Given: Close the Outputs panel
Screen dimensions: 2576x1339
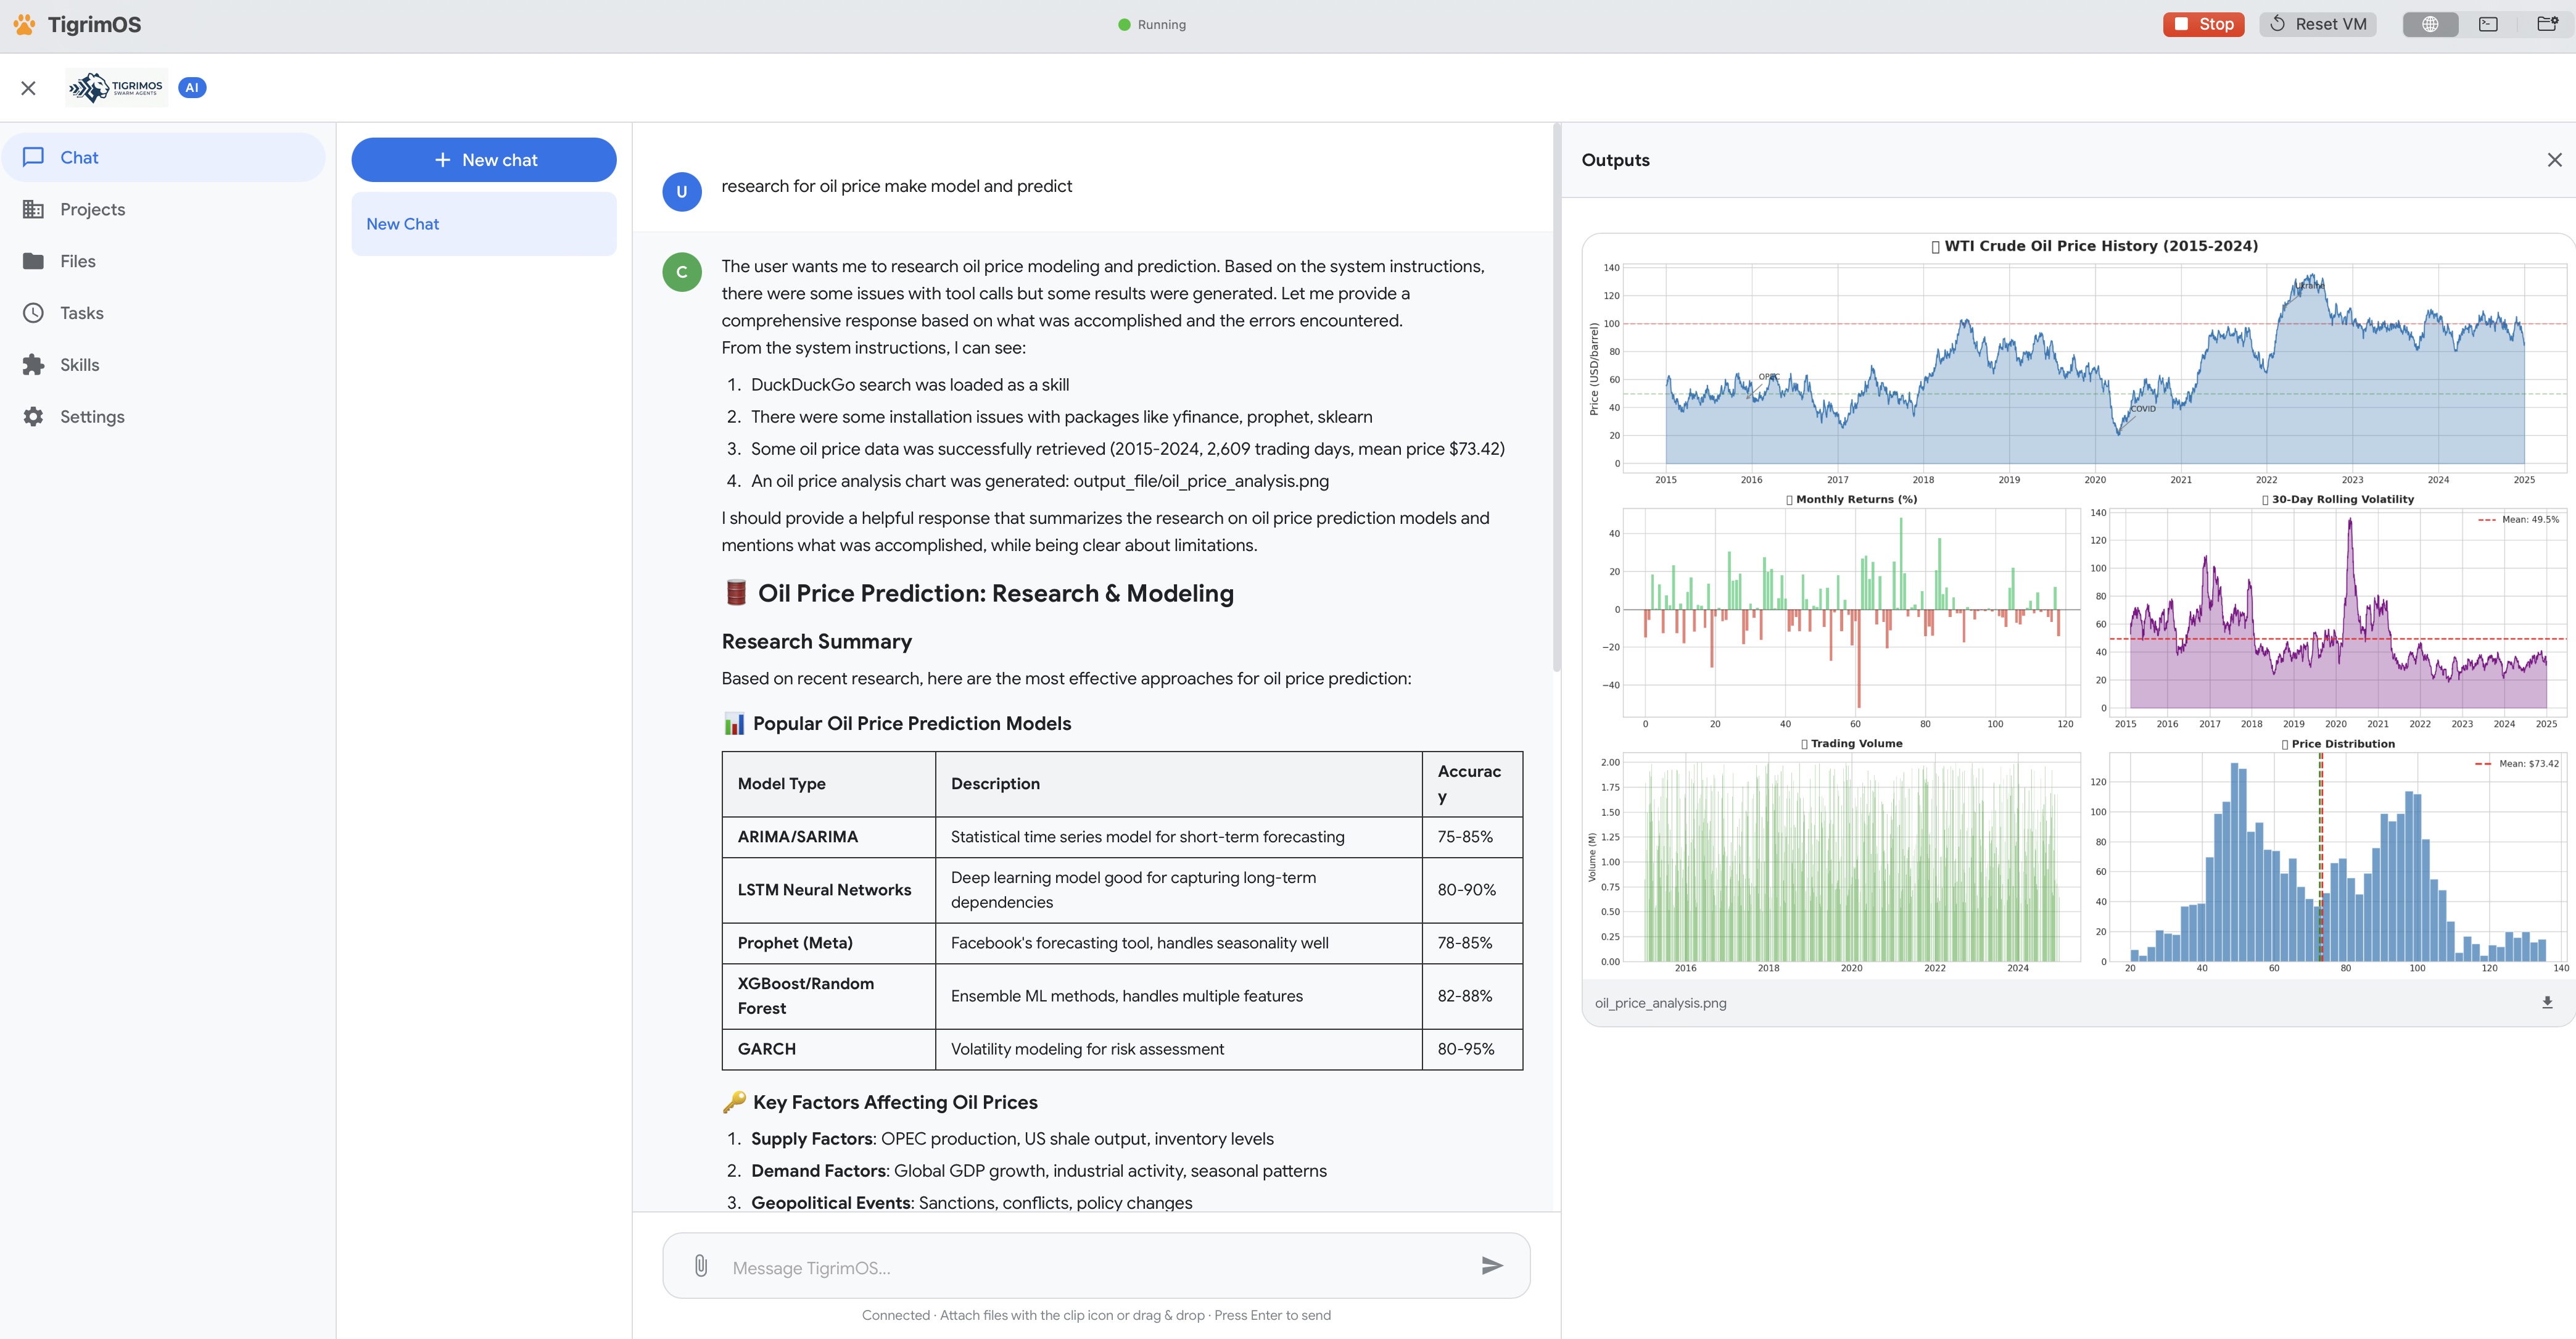Looking at the screenshot, I should click(2555, 159).
